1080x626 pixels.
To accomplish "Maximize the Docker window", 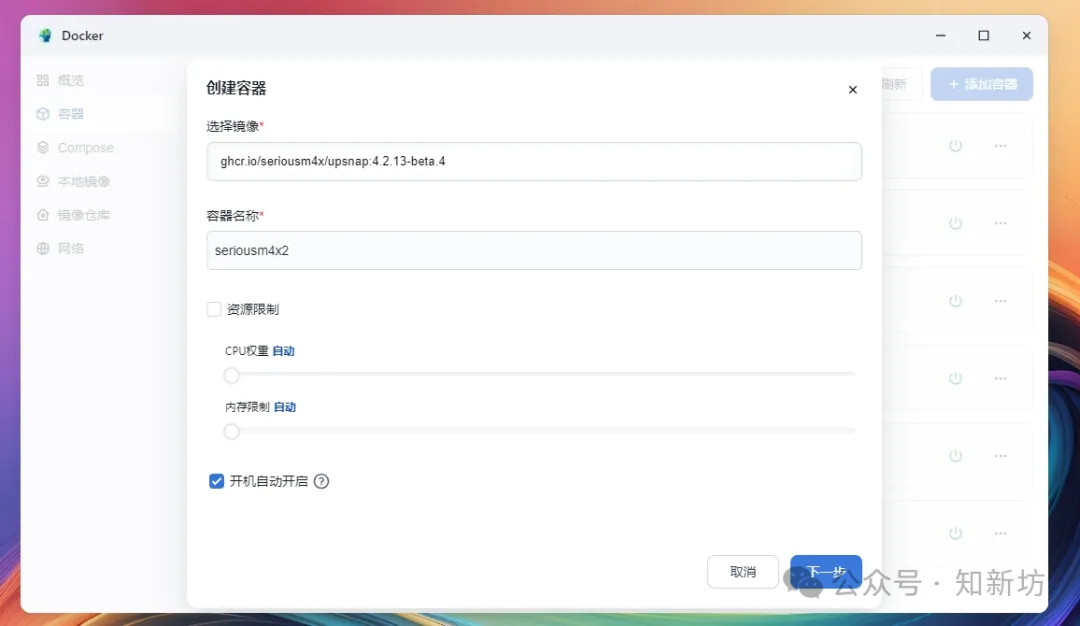I will [984, 35].
